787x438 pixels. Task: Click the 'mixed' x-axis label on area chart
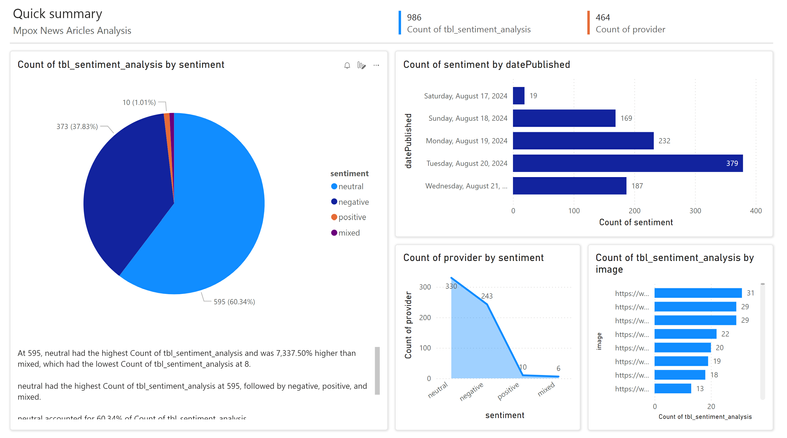pos(546,389)
